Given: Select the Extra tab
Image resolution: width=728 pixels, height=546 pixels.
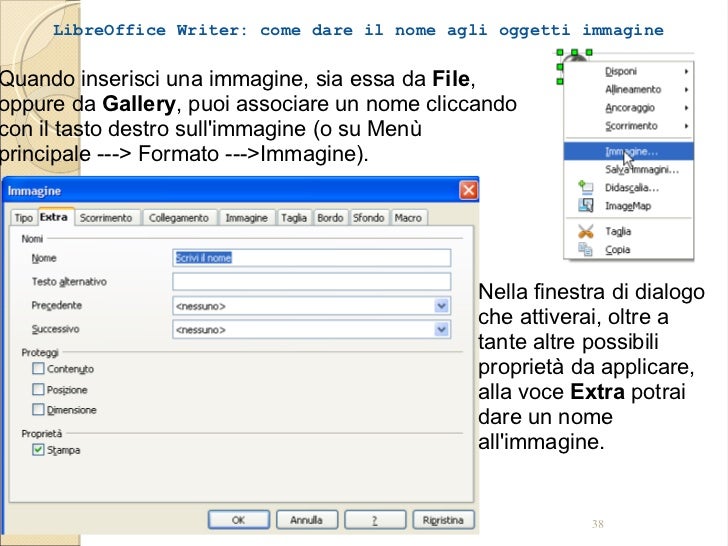Looking at the screenshot, I should (54, 217).
